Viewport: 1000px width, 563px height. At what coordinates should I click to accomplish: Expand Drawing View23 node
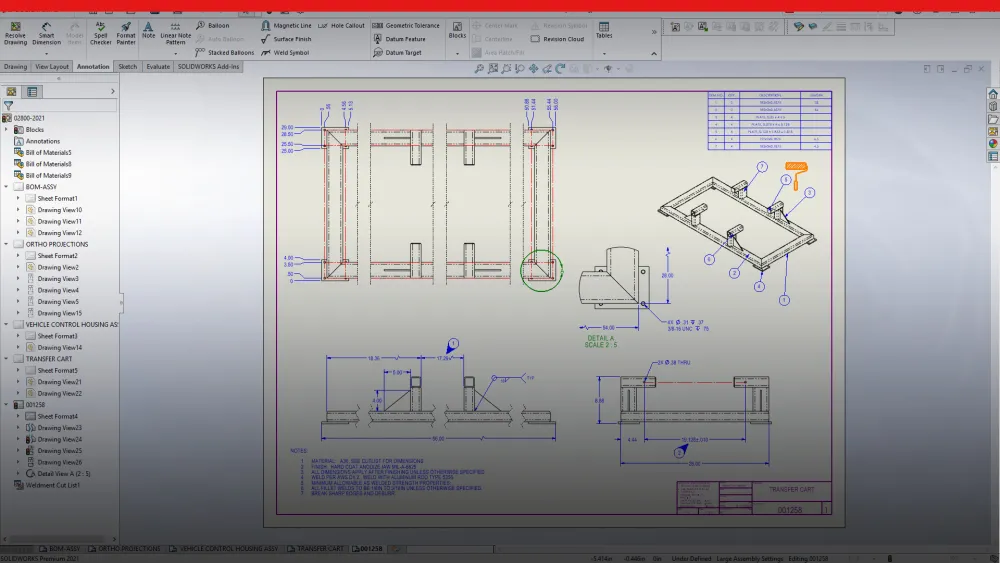click(x=18, y=428)
